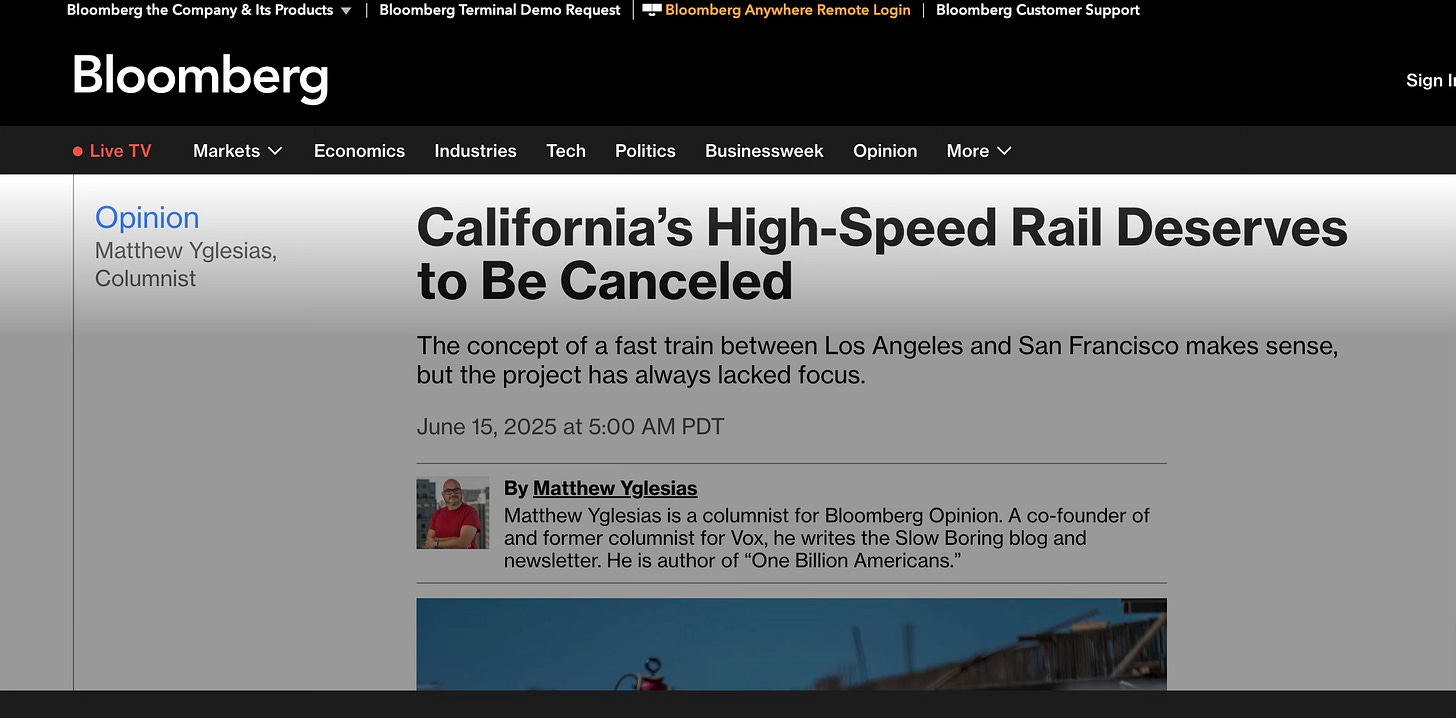Open the Tech section

(566, 151)
